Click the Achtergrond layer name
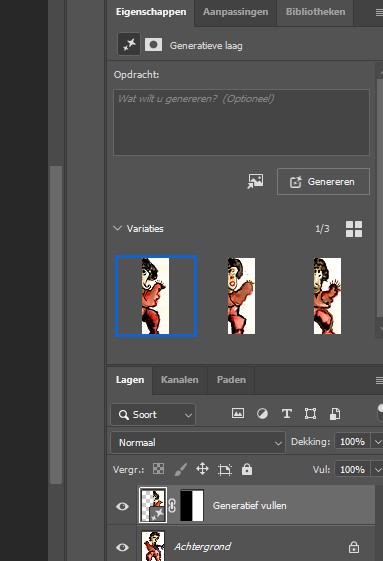Viewport: 383px width, 561px height. (x=203, y=547)
